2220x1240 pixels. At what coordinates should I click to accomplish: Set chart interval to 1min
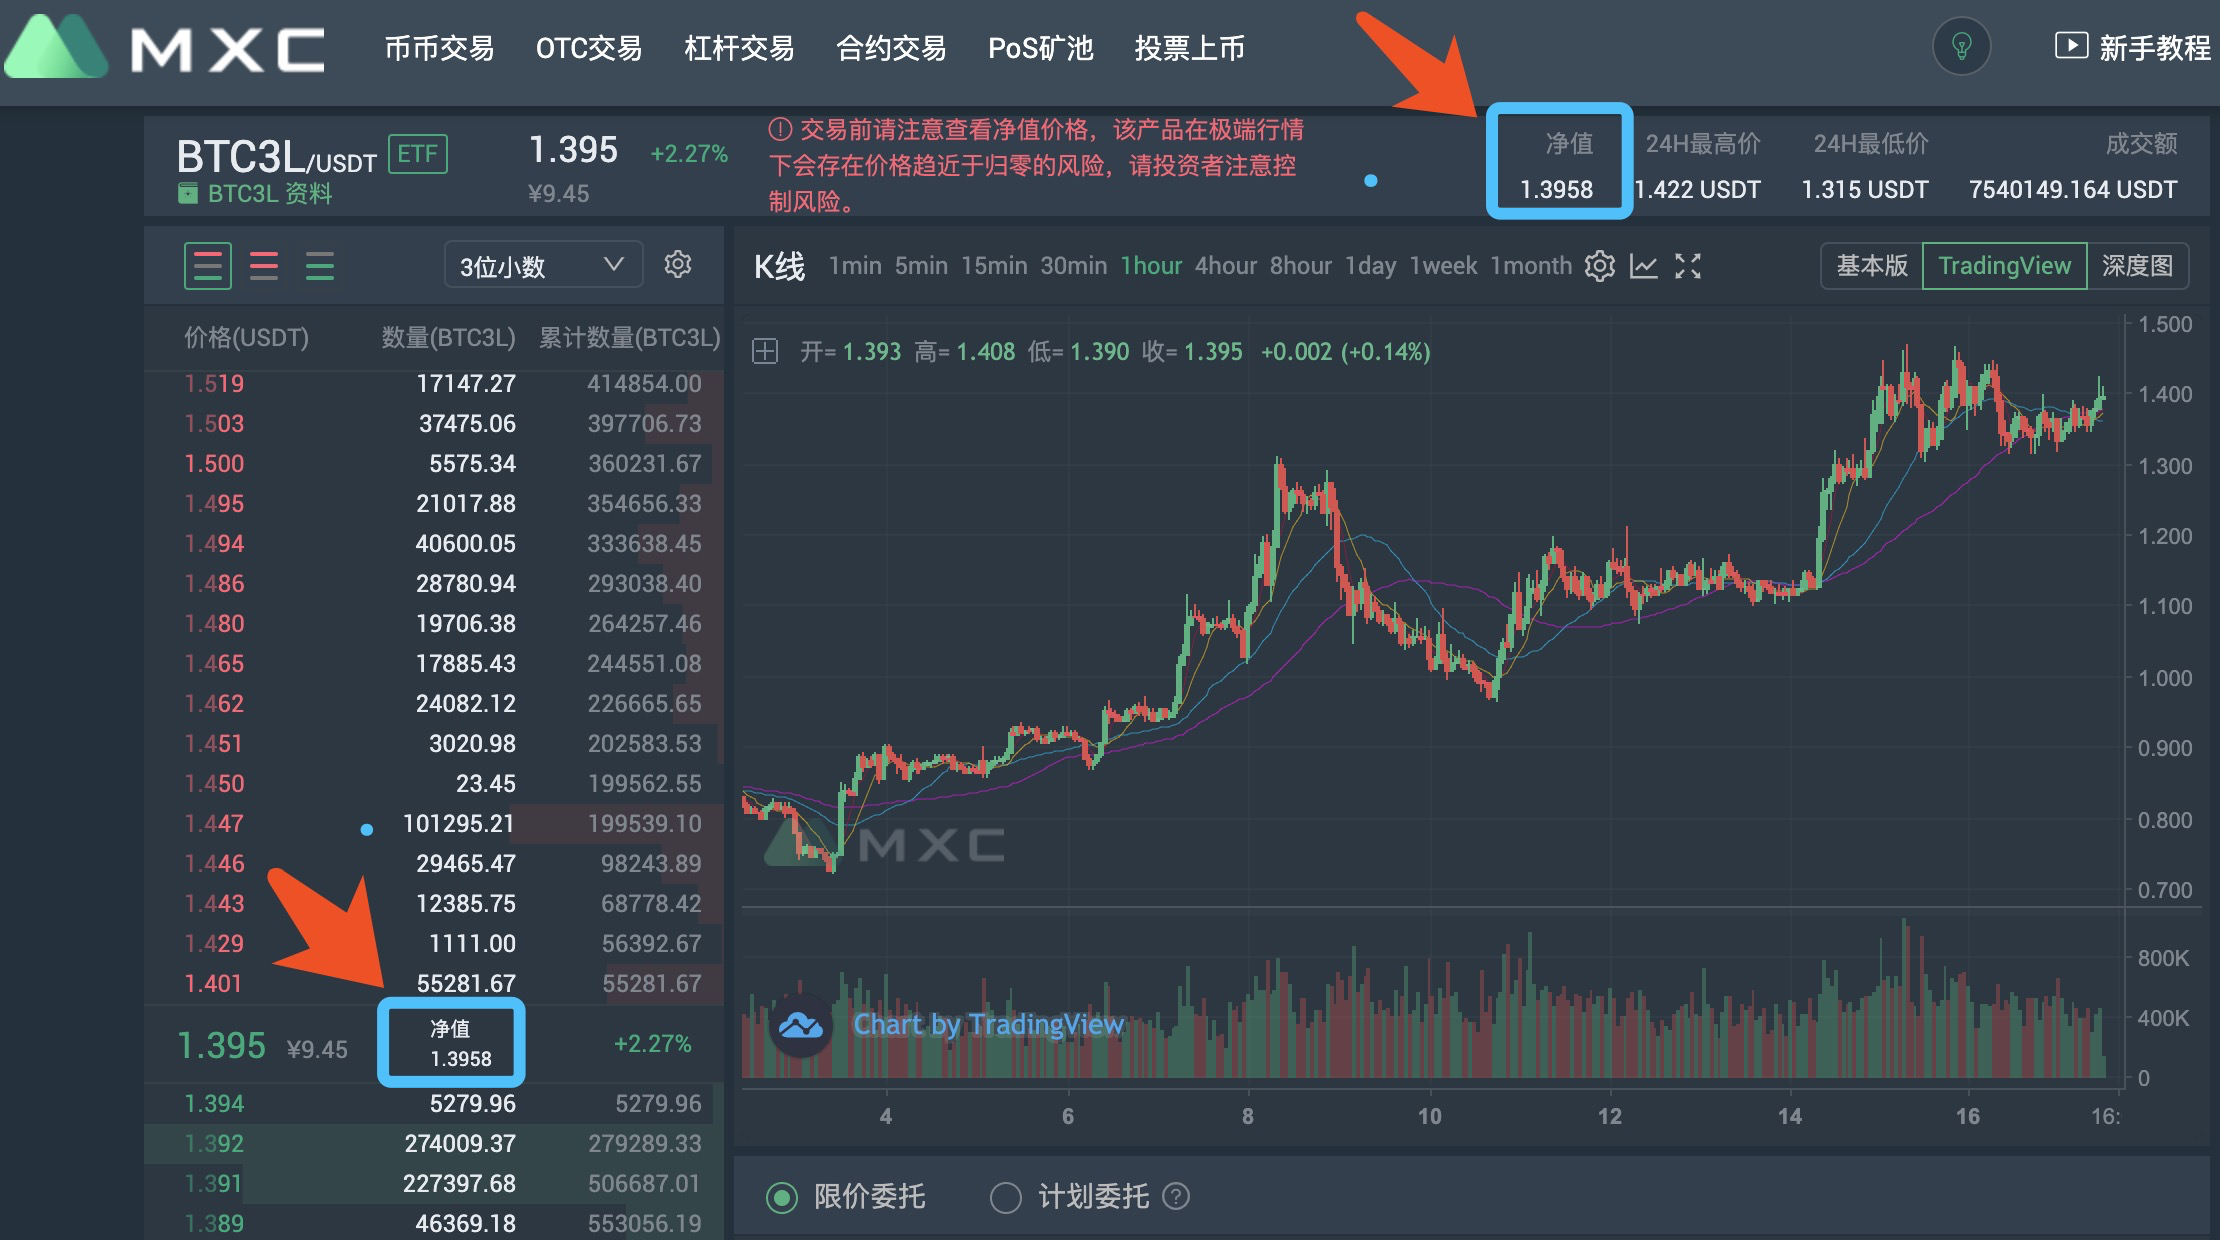point(855,266)
